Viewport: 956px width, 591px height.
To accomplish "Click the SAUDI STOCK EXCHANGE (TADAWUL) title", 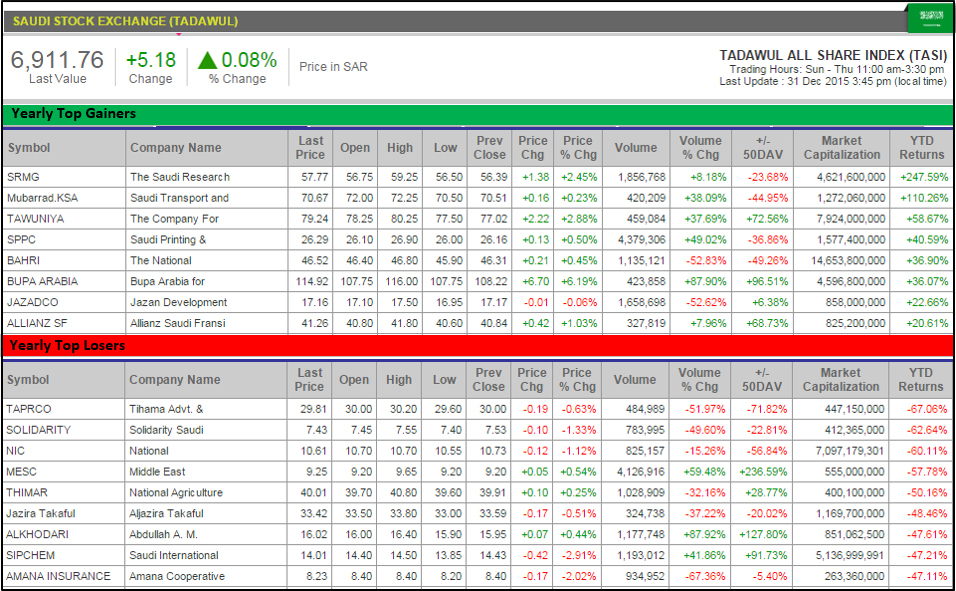I will [125, 21].
